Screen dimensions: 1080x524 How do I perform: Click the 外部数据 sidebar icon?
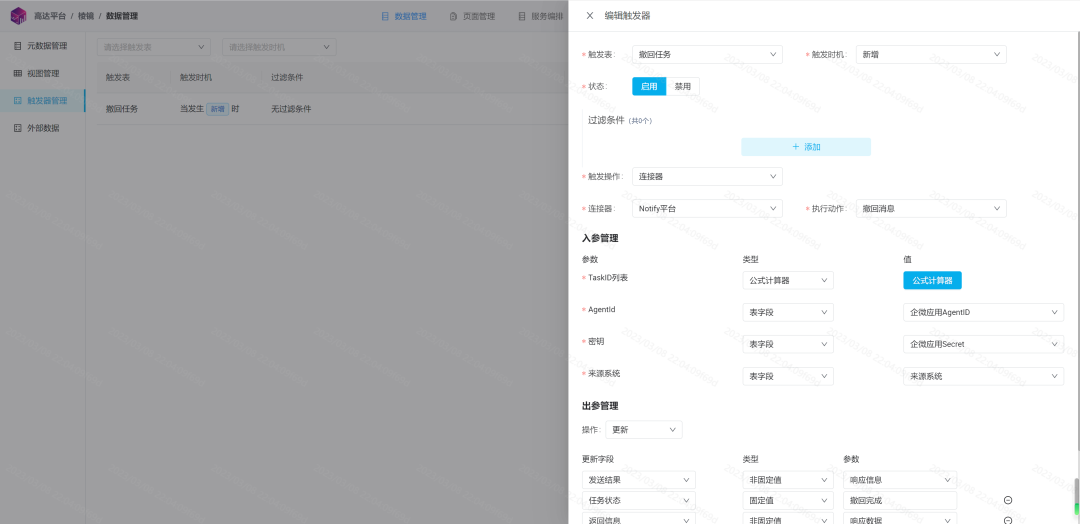click(x=18, y=128)
